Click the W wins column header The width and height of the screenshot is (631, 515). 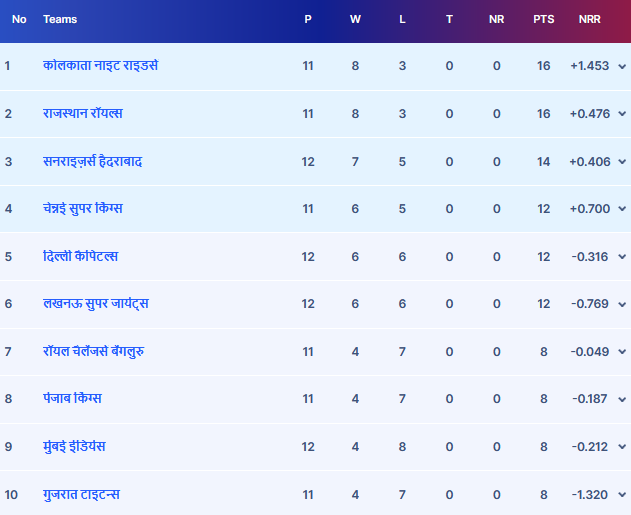355,19
